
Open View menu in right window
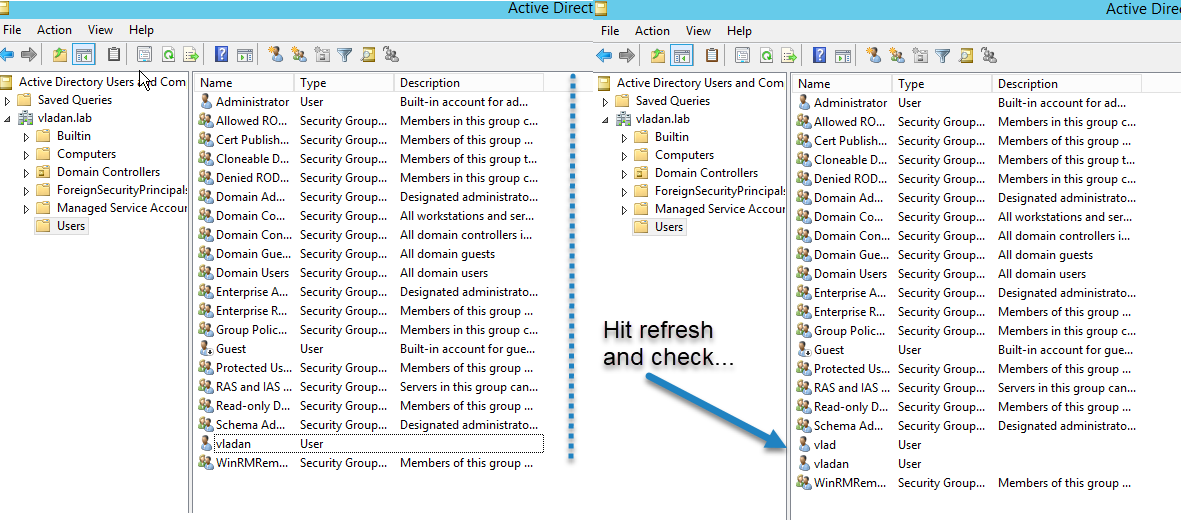point(698,31)
